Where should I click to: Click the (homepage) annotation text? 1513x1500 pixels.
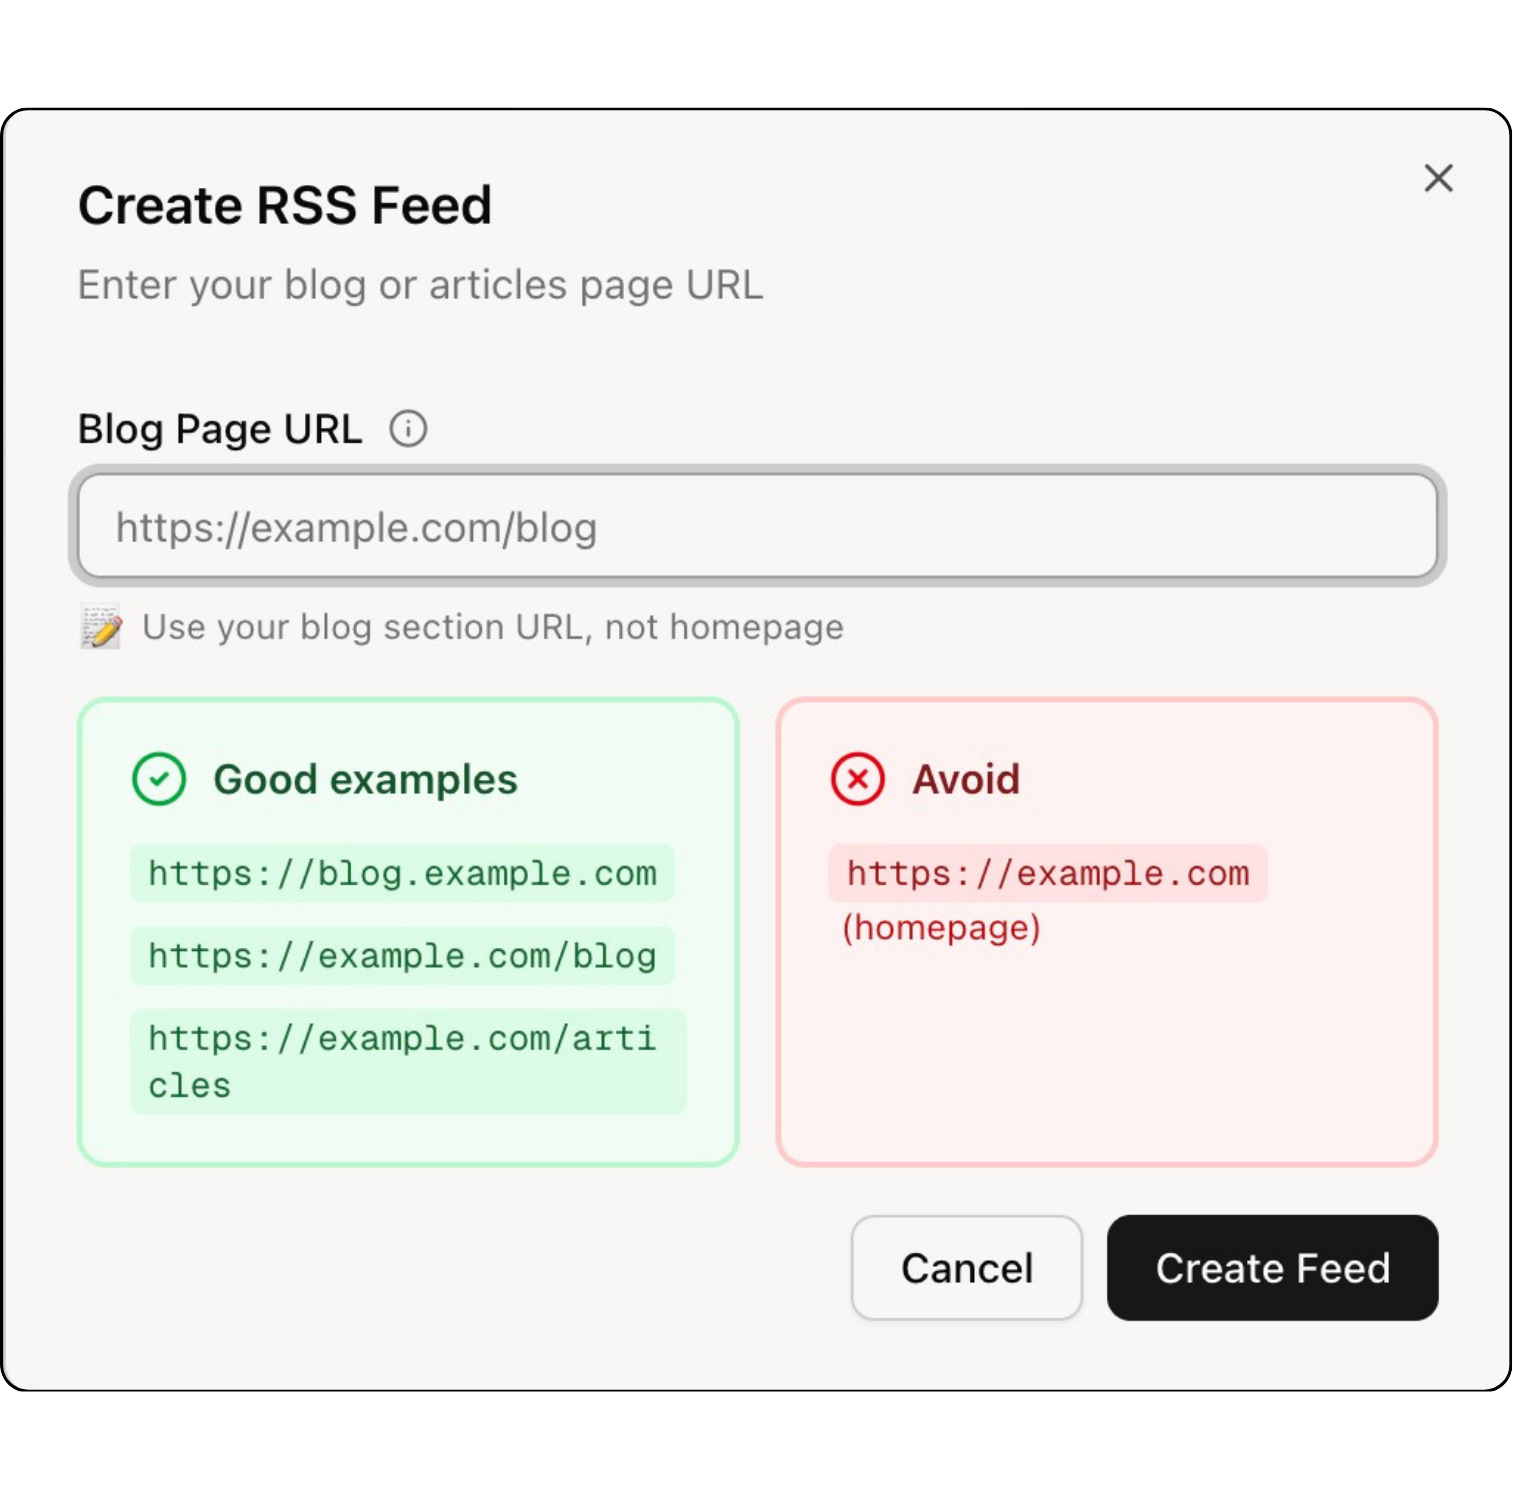click(940, 928)
